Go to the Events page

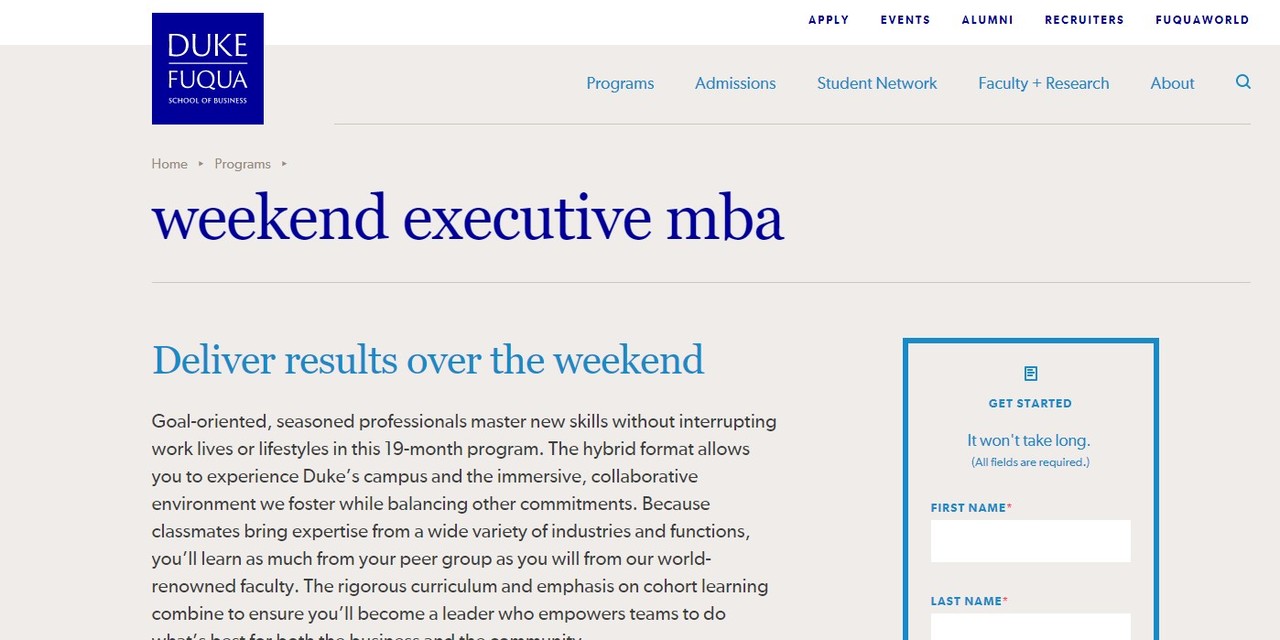click(x=905, y=20)
